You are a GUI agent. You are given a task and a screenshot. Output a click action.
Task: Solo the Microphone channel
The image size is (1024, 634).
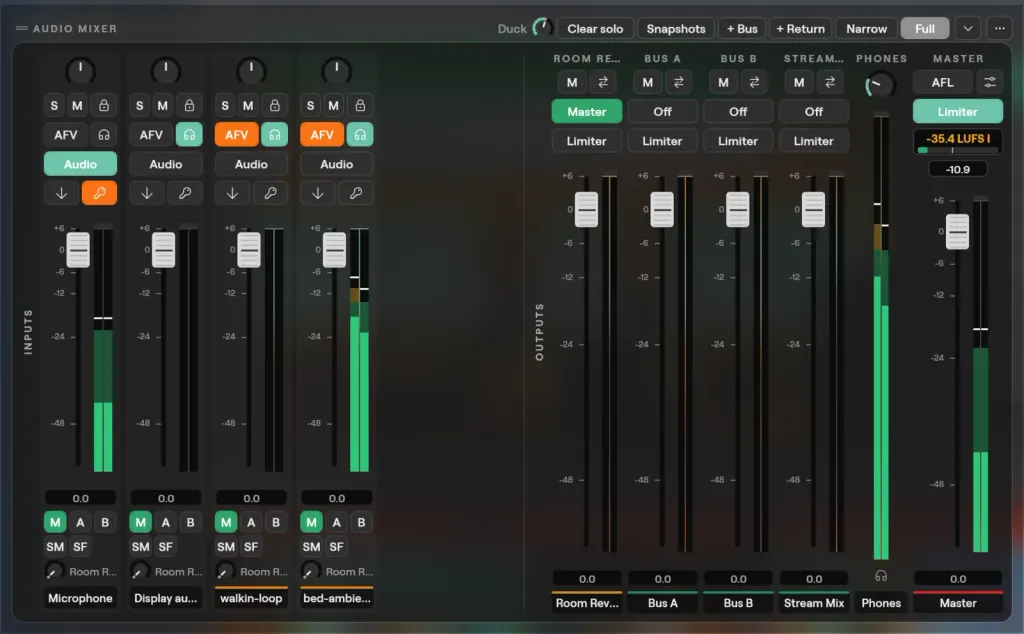click(54, 105)
